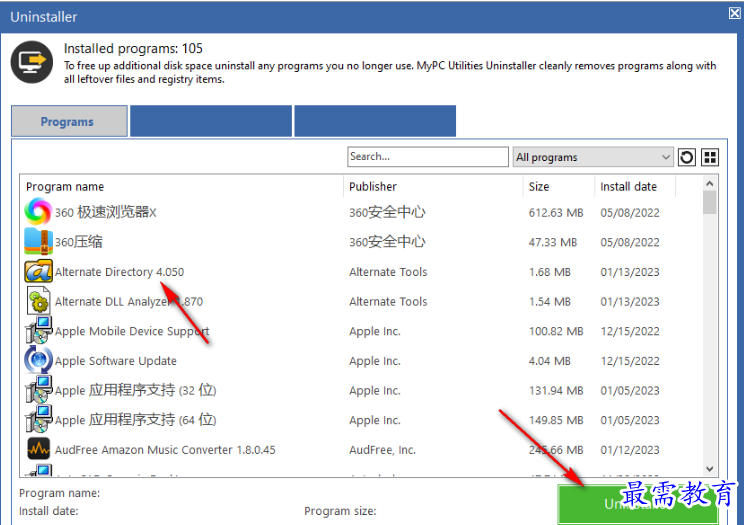744x525 pixels.
Task: Click publisher AudFree, Inc.
Action: (382, 450)
